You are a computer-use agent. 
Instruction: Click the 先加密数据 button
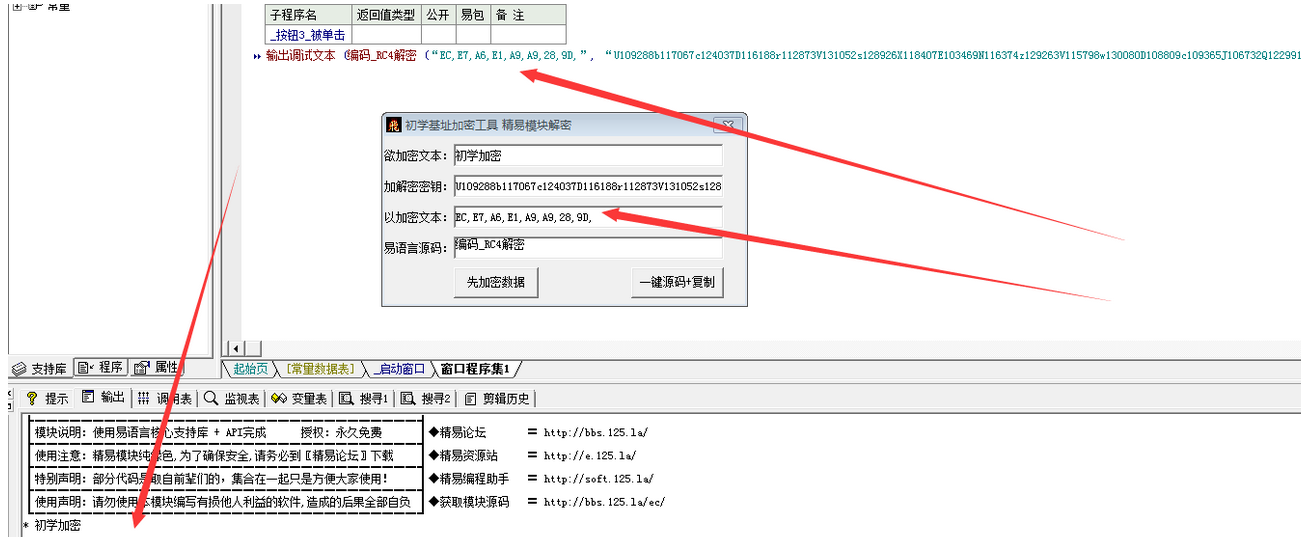(495, 282)
